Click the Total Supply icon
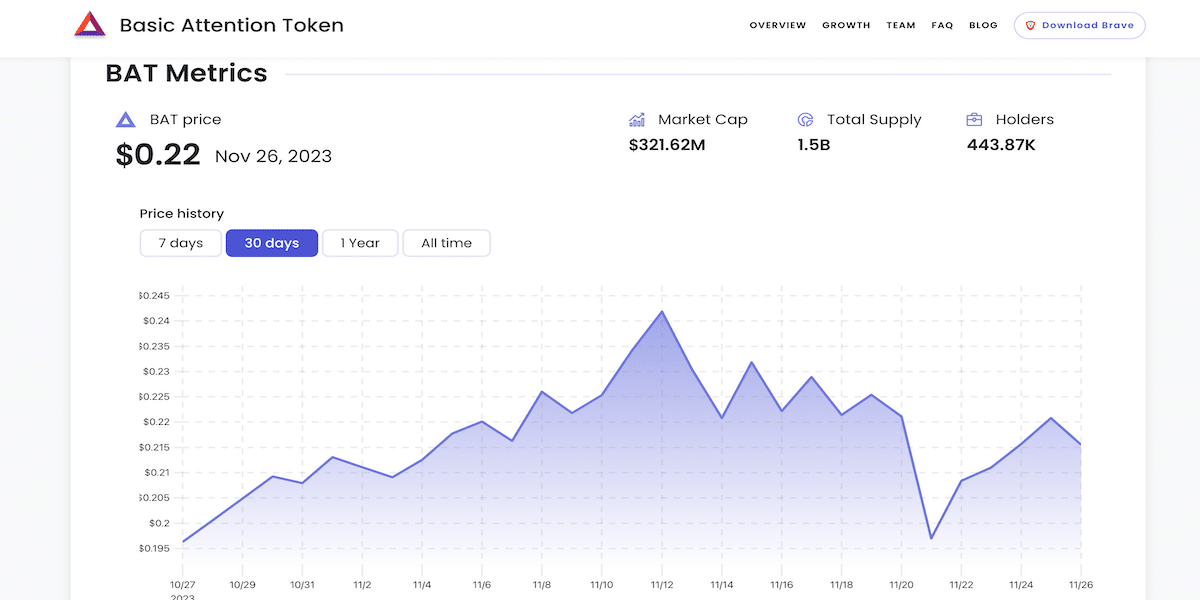 coord(806,120)
